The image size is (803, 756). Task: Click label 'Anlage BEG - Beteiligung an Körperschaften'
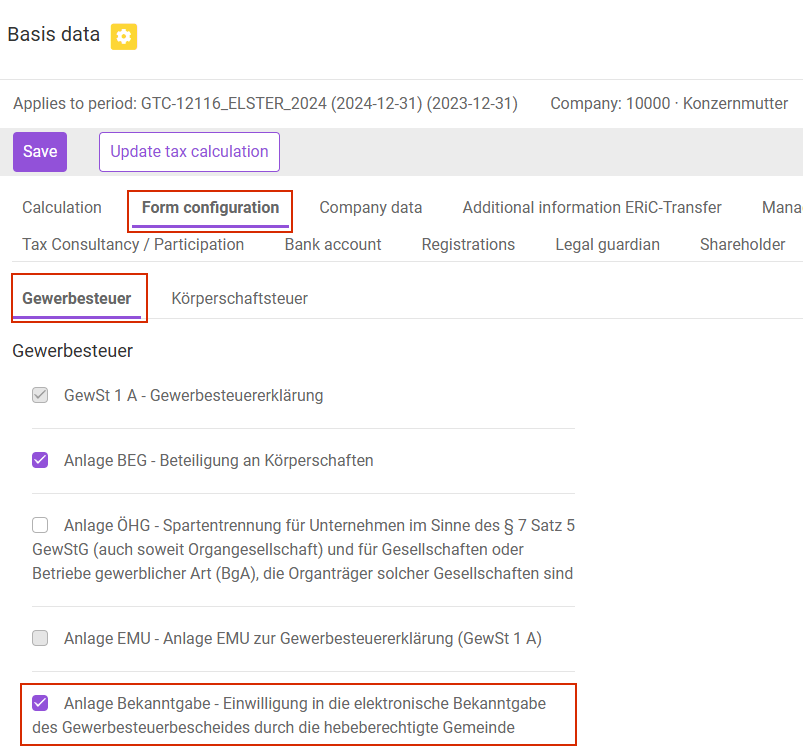point(219,460)
